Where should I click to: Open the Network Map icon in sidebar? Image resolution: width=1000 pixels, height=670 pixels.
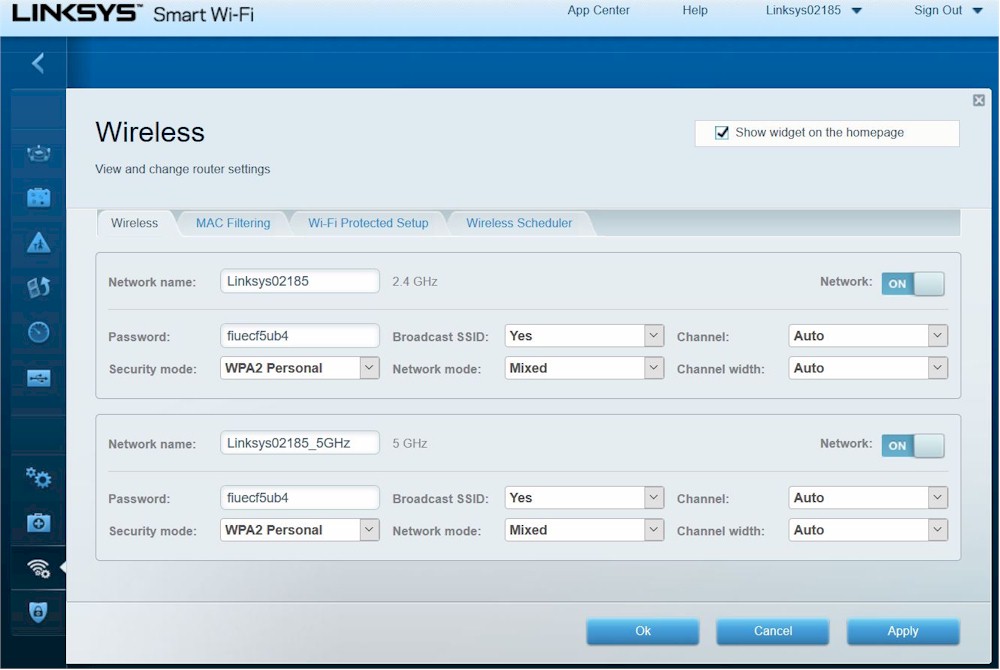[x=39, y=154]
